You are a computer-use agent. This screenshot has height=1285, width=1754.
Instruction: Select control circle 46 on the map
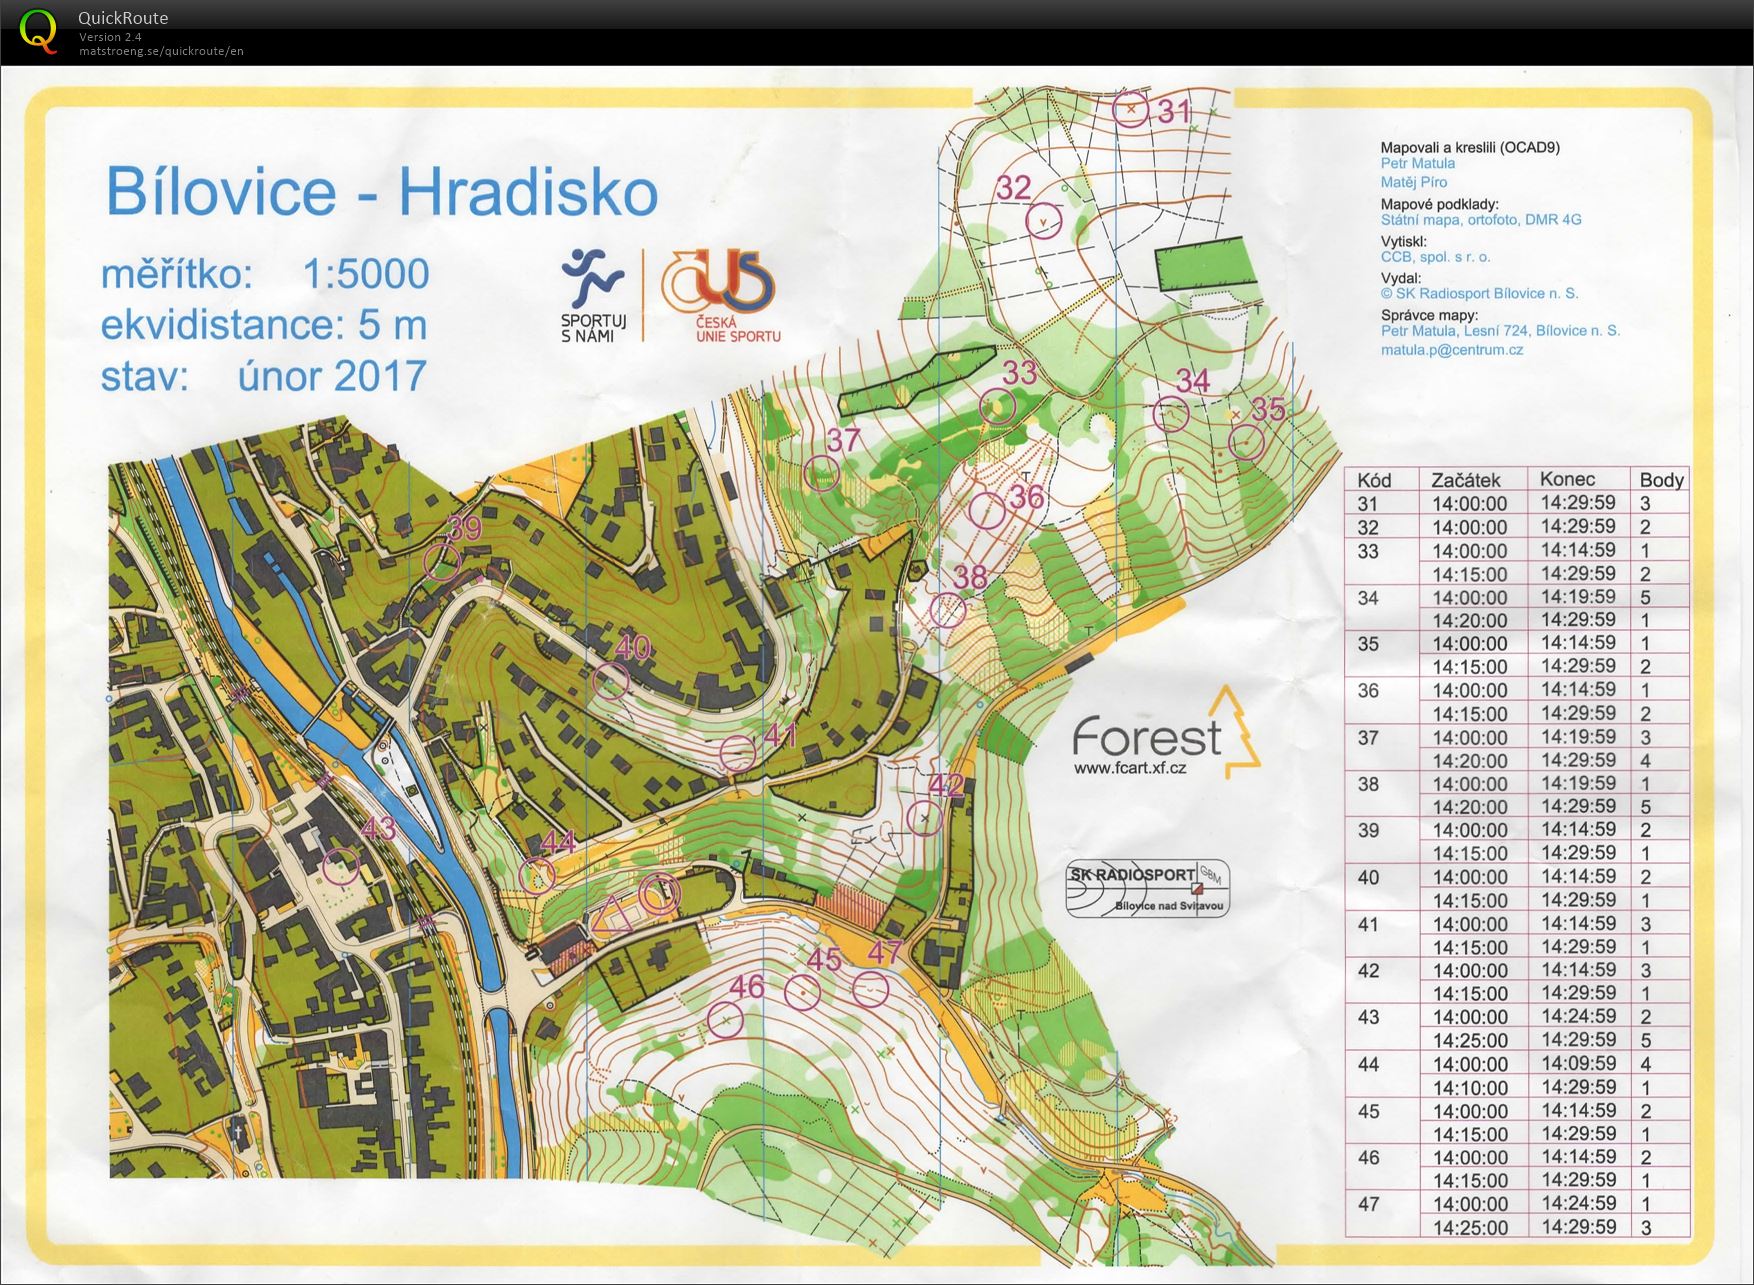coord(725,1019)
